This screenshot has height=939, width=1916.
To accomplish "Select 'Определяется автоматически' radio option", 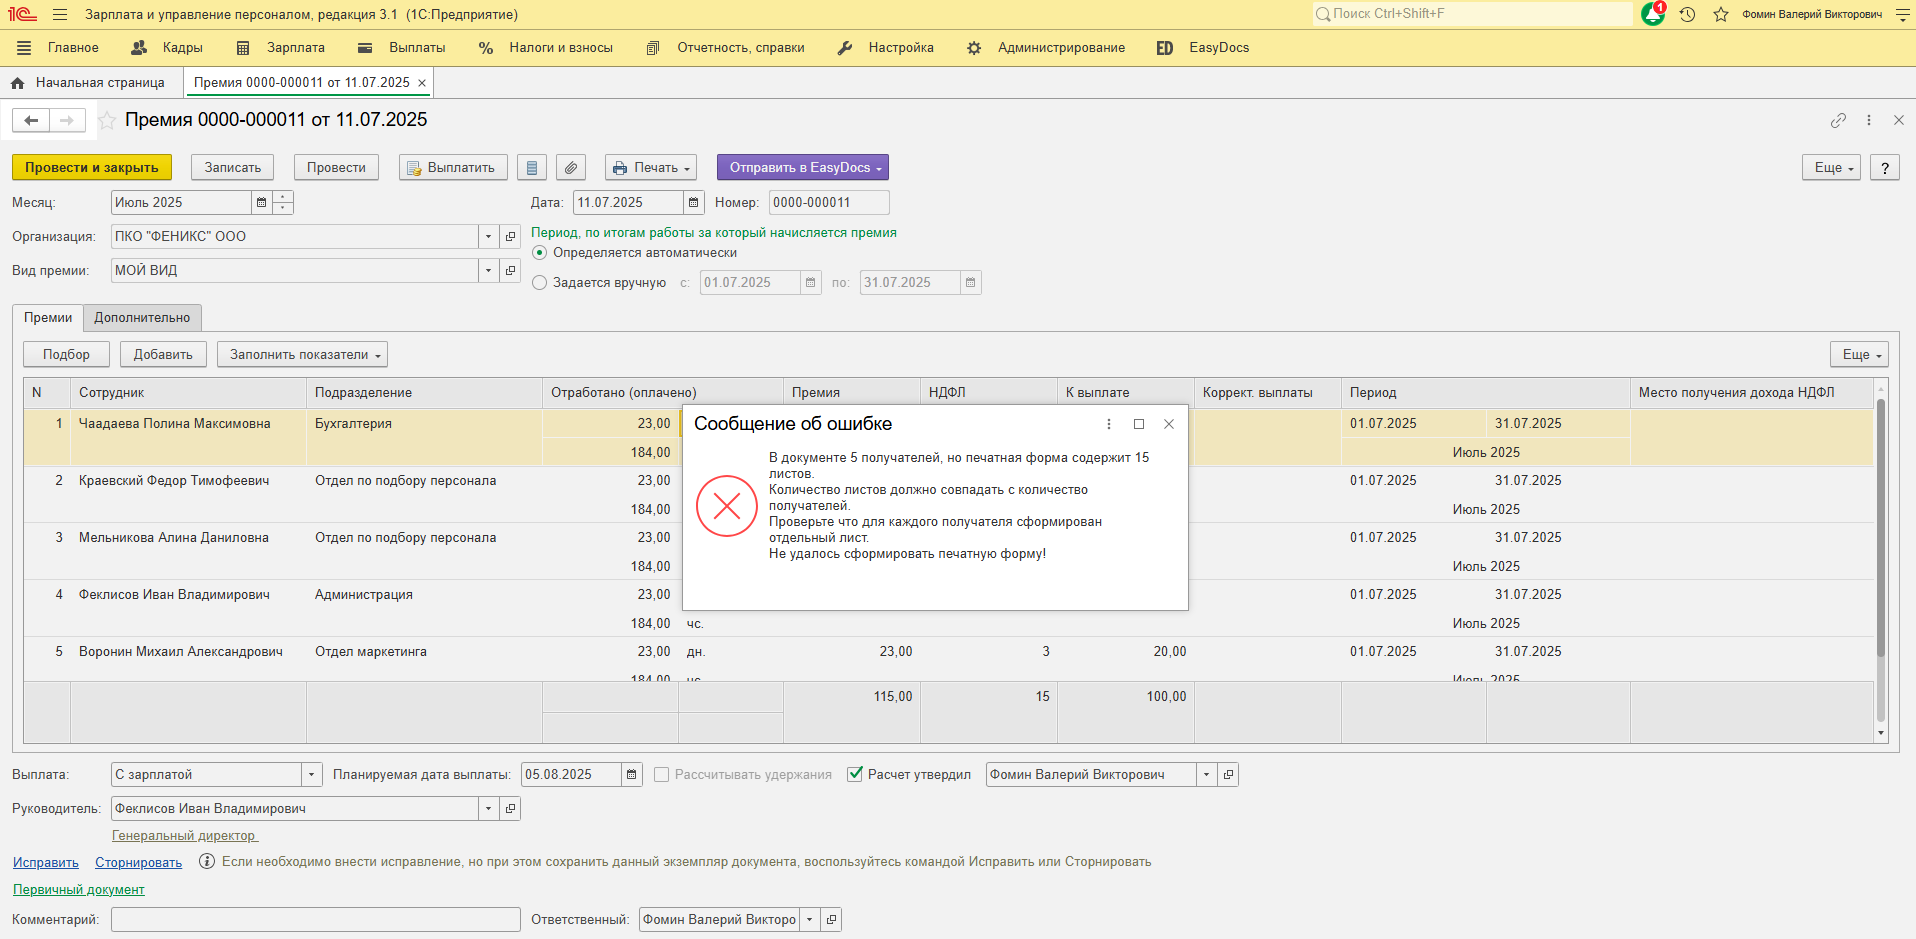I will 540,253.
